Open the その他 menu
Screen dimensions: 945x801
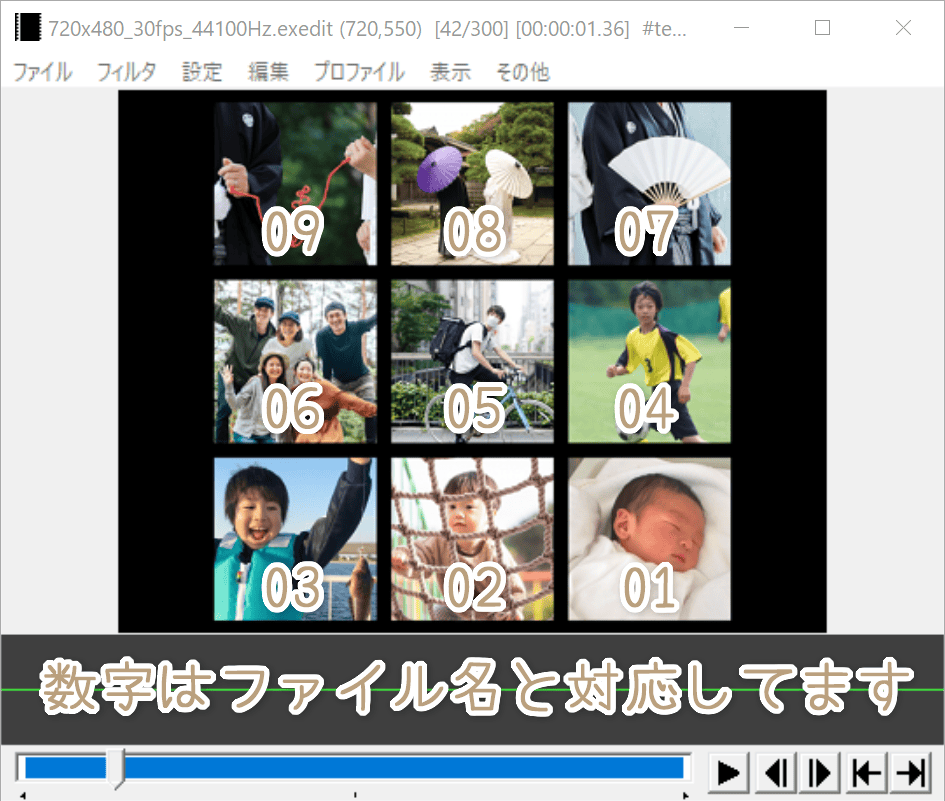(521, 71)
